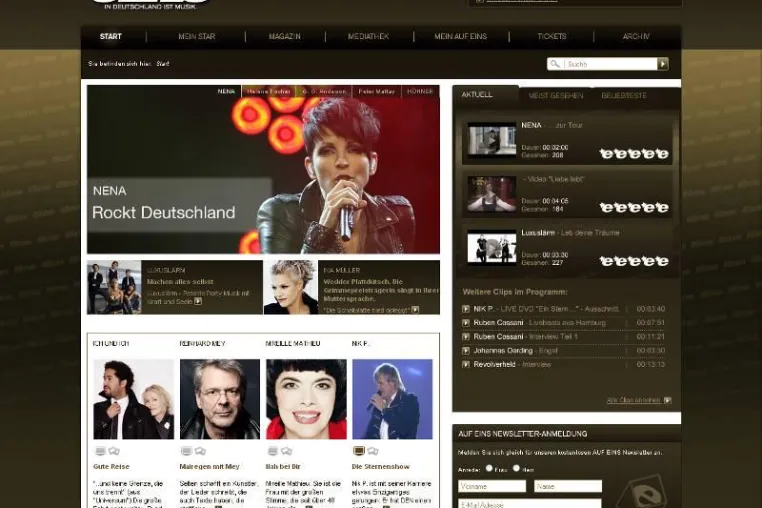Click the TV icon under Ich und Ich
762x508 pixels.
pyautogui.click(x=100, y=451)
